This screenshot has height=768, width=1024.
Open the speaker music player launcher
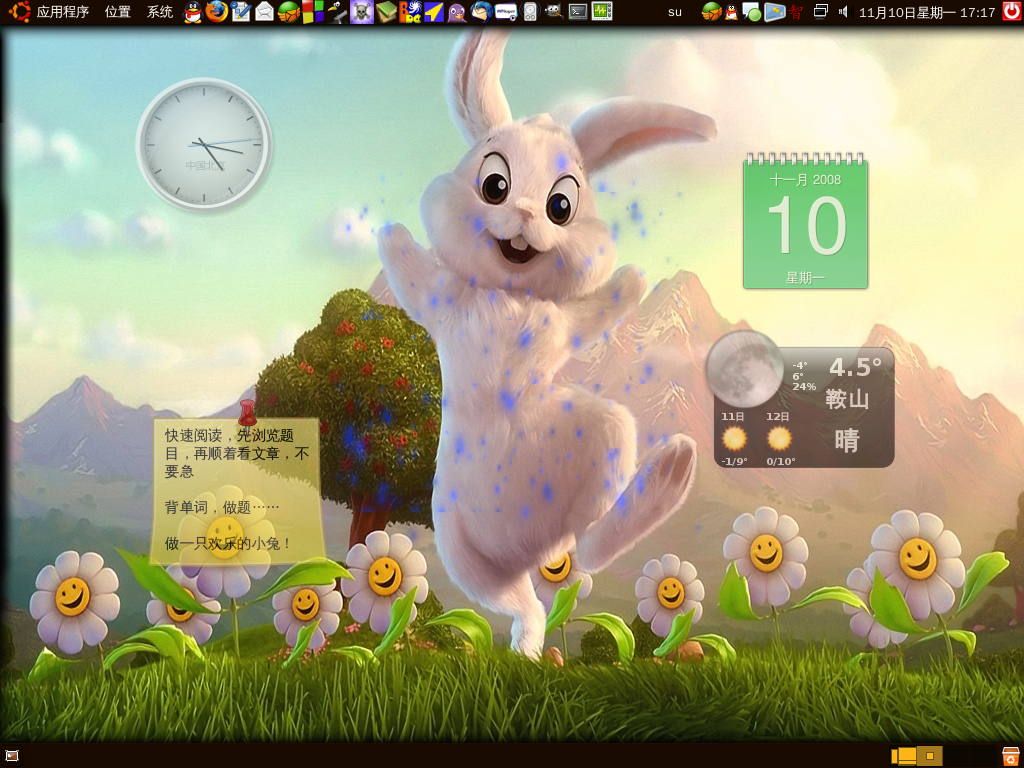(530, 12)
